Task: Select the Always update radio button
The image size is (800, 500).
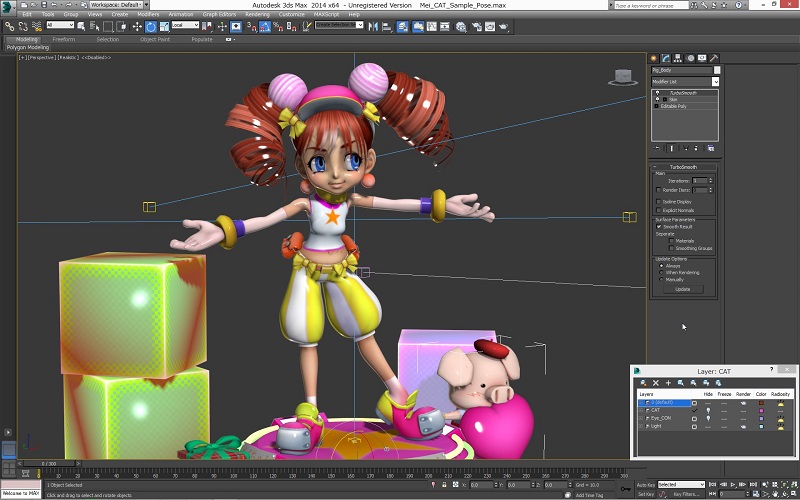Action: 662,266
